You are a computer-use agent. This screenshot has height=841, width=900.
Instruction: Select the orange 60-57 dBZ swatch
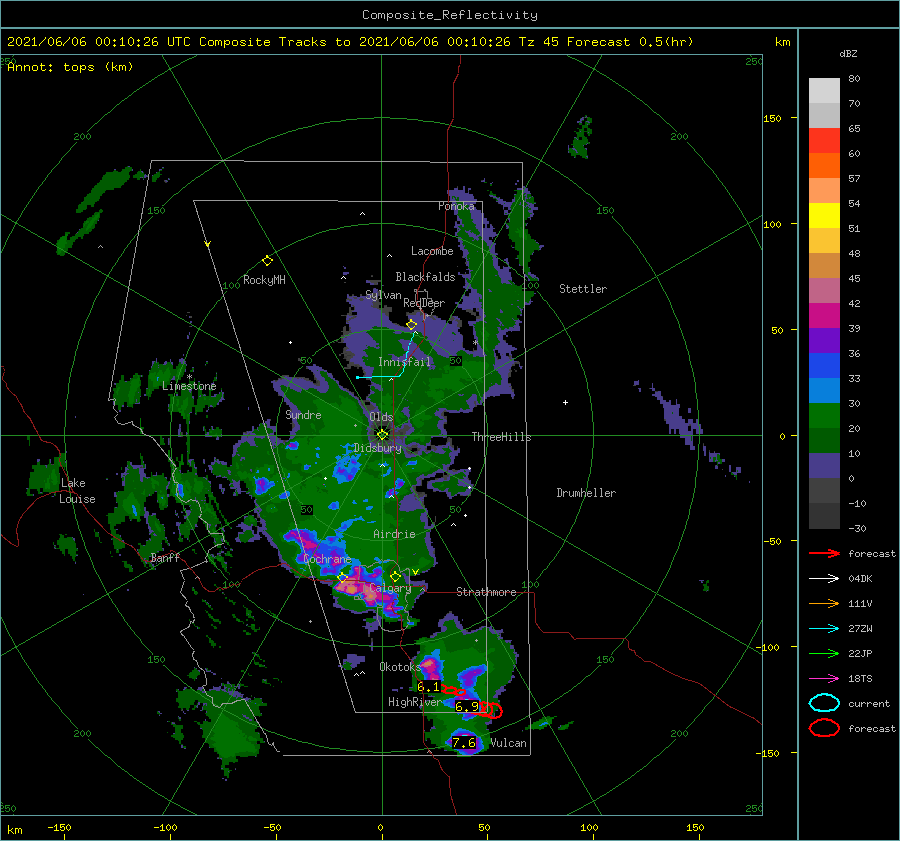[x=824, y=166]
